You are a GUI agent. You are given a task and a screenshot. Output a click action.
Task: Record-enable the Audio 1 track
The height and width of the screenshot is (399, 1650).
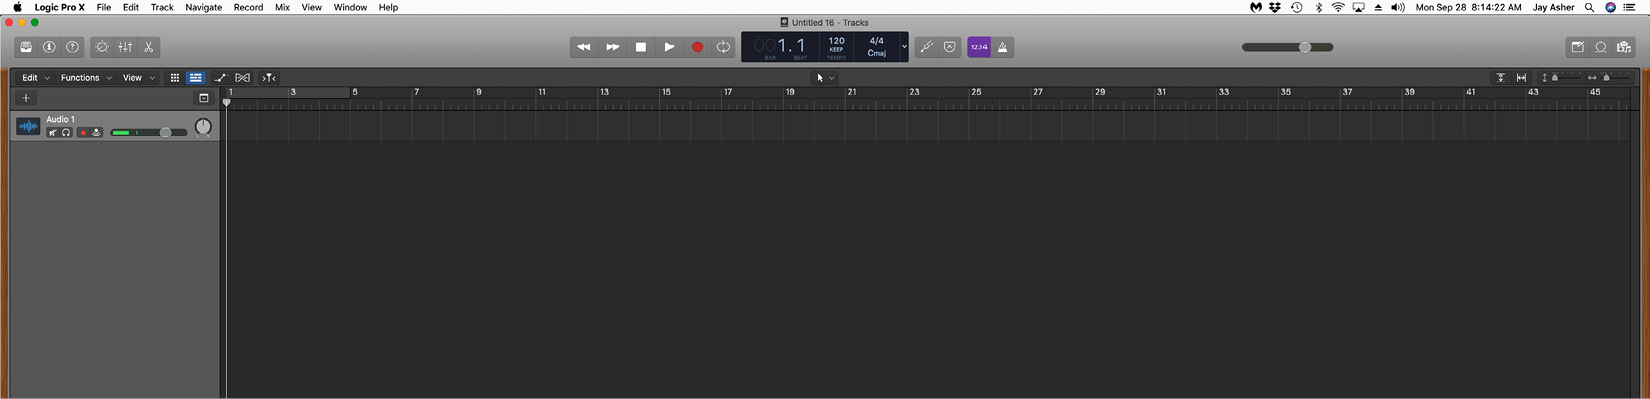tap(83, 133)
